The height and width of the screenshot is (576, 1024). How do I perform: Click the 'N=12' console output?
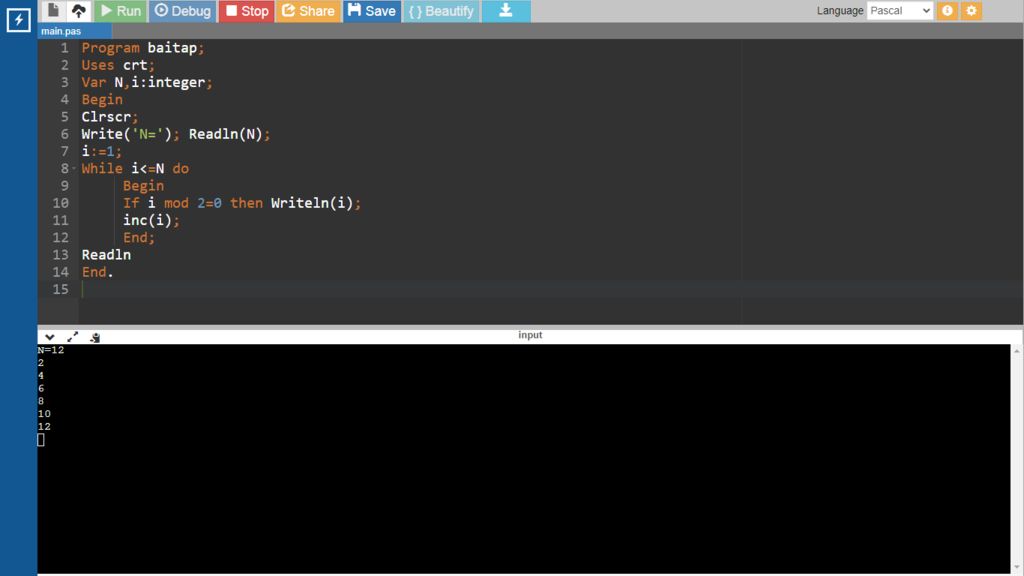(x=51, y=350)
